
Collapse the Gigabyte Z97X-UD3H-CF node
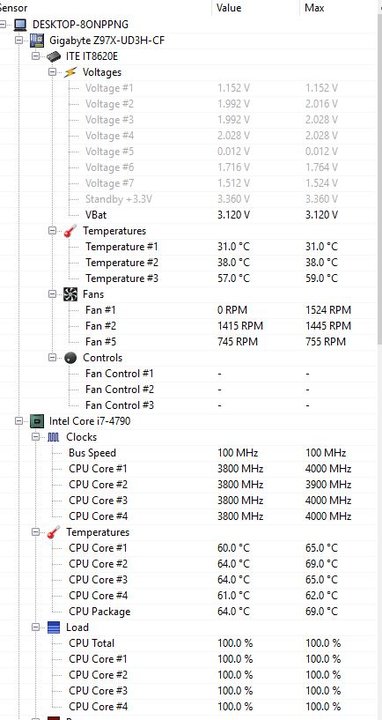click(19, 40)
